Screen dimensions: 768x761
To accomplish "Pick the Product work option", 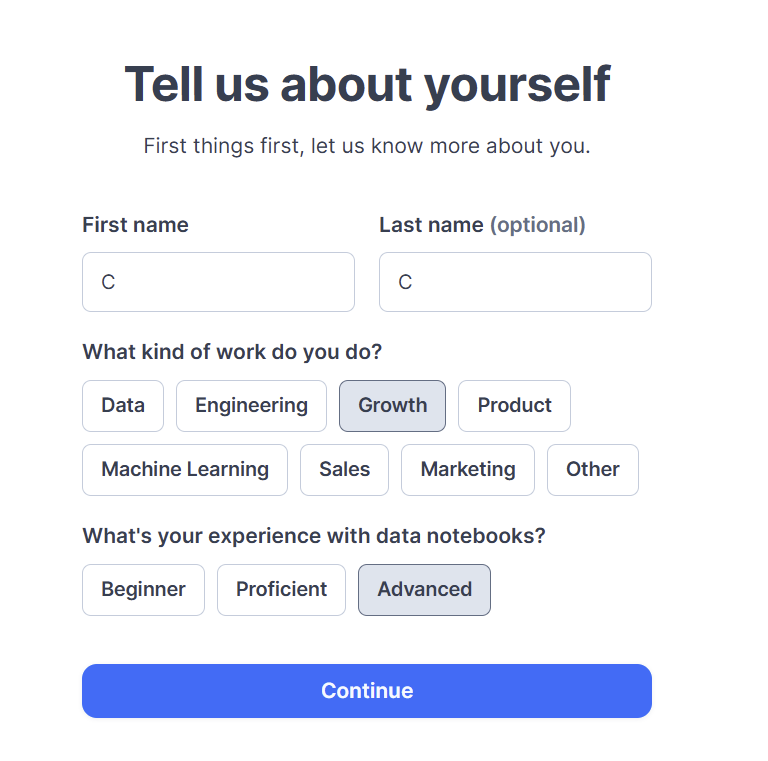I will [x=514, y=406].
